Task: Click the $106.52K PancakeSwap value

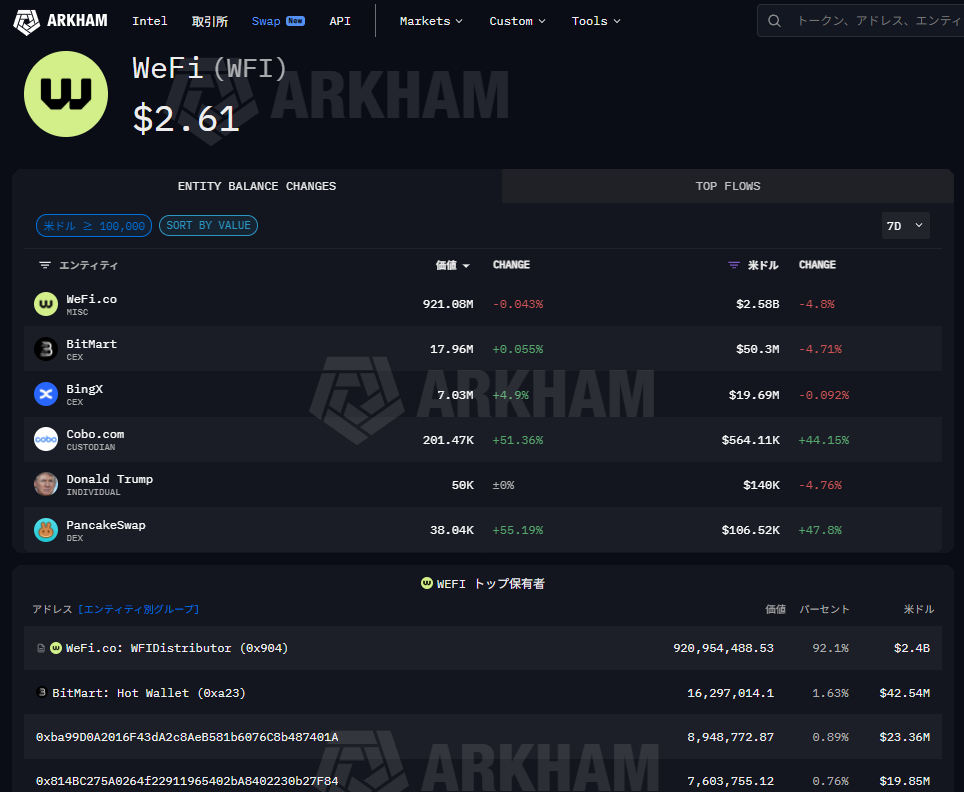Action: [x=751, y=530]
